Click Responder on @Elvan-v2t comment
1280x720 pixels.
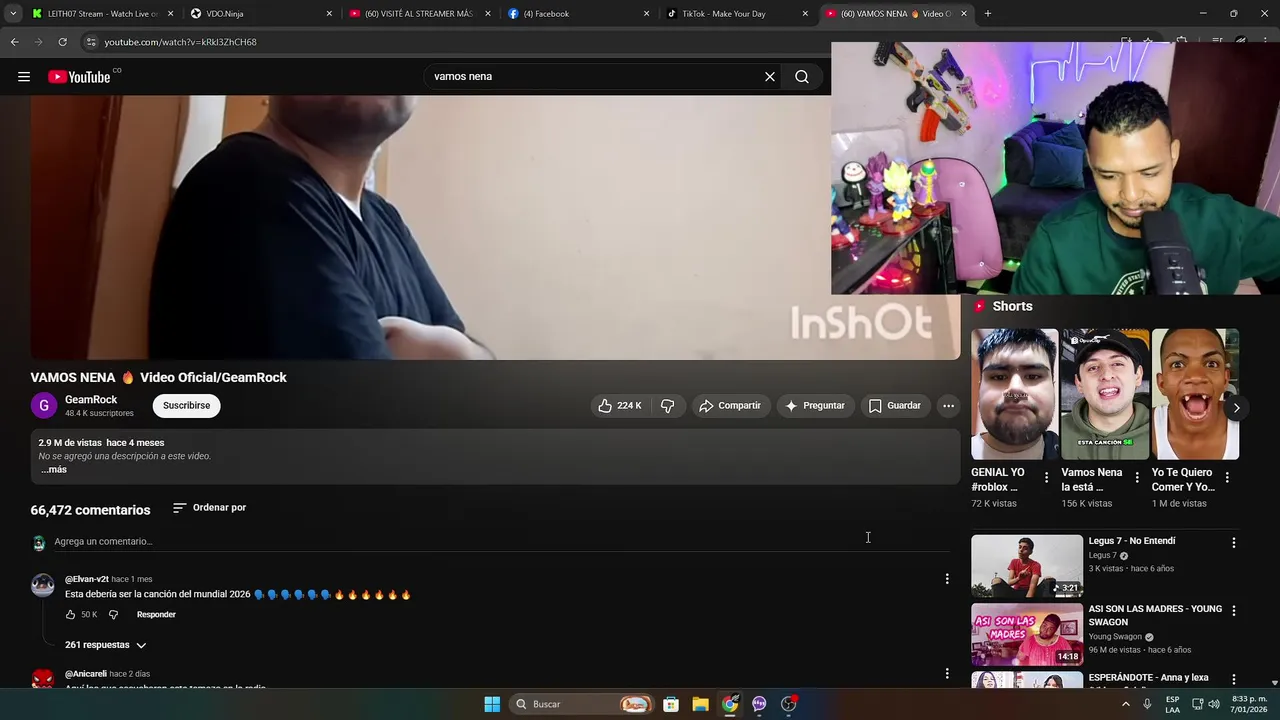(156, 614)
